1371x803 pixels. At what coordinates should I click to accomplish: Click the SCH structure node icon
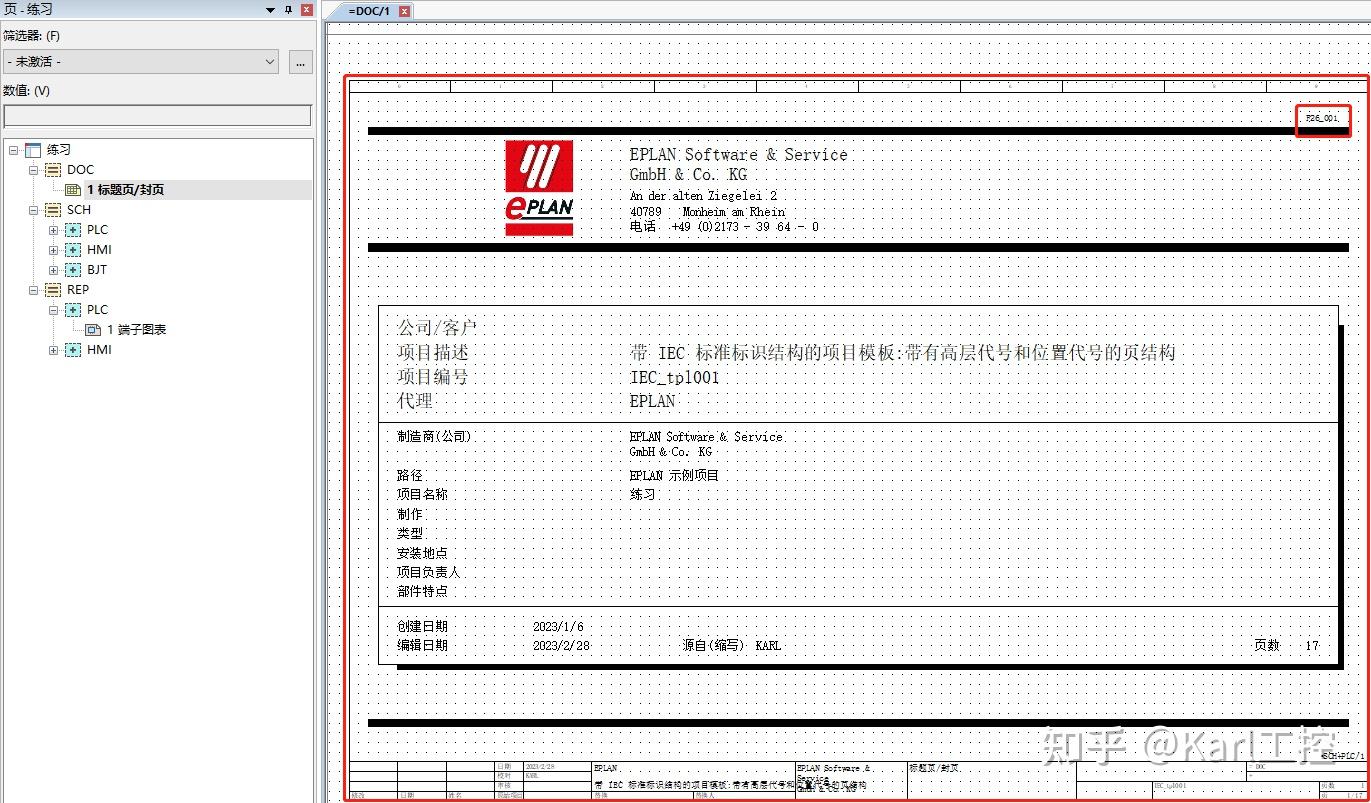[52, 210]
